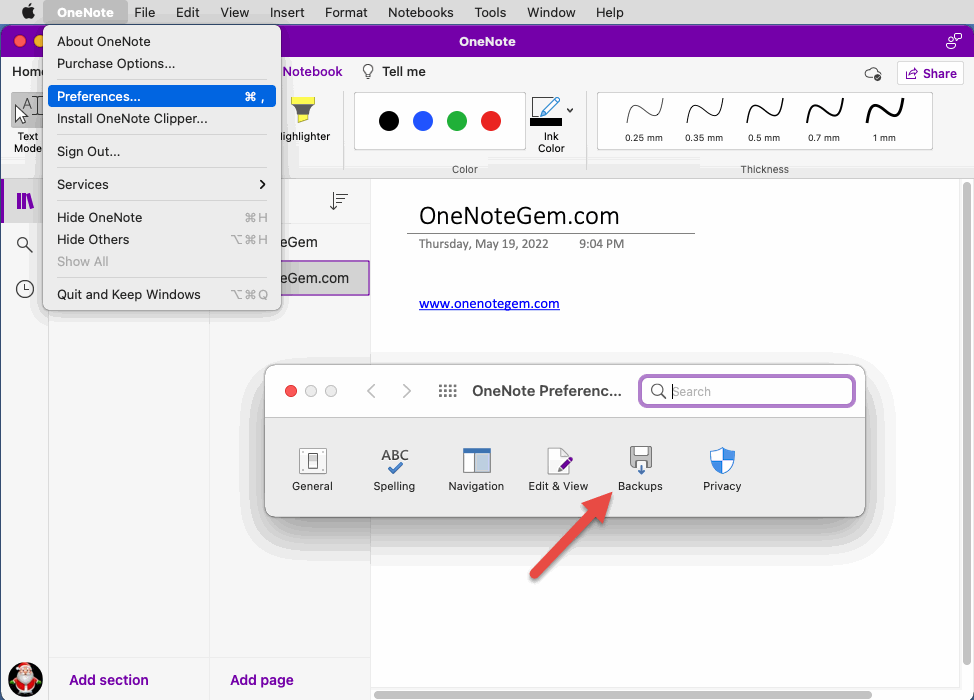
Task: Click the page date Thursday, May 19, 2022
Action: (483, 243)
